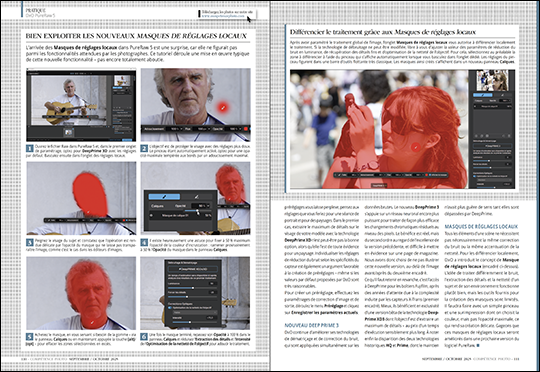Select the eraser tab in large screenshot panel
The image size is (540, 372).
(x=503, y=95)
